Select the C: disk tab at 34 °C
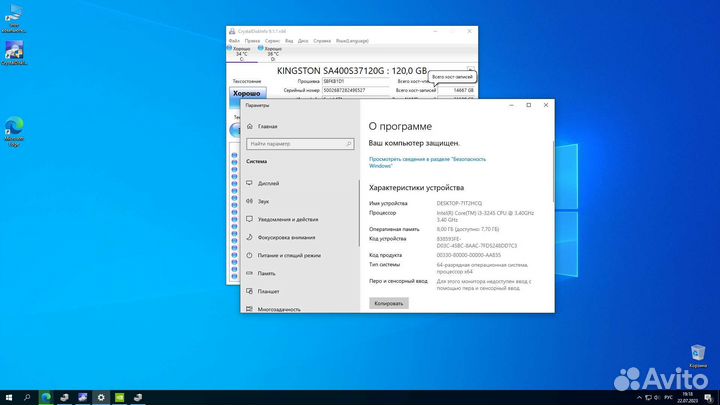Viewport: 720px width, 405px height. pos(242,53)
